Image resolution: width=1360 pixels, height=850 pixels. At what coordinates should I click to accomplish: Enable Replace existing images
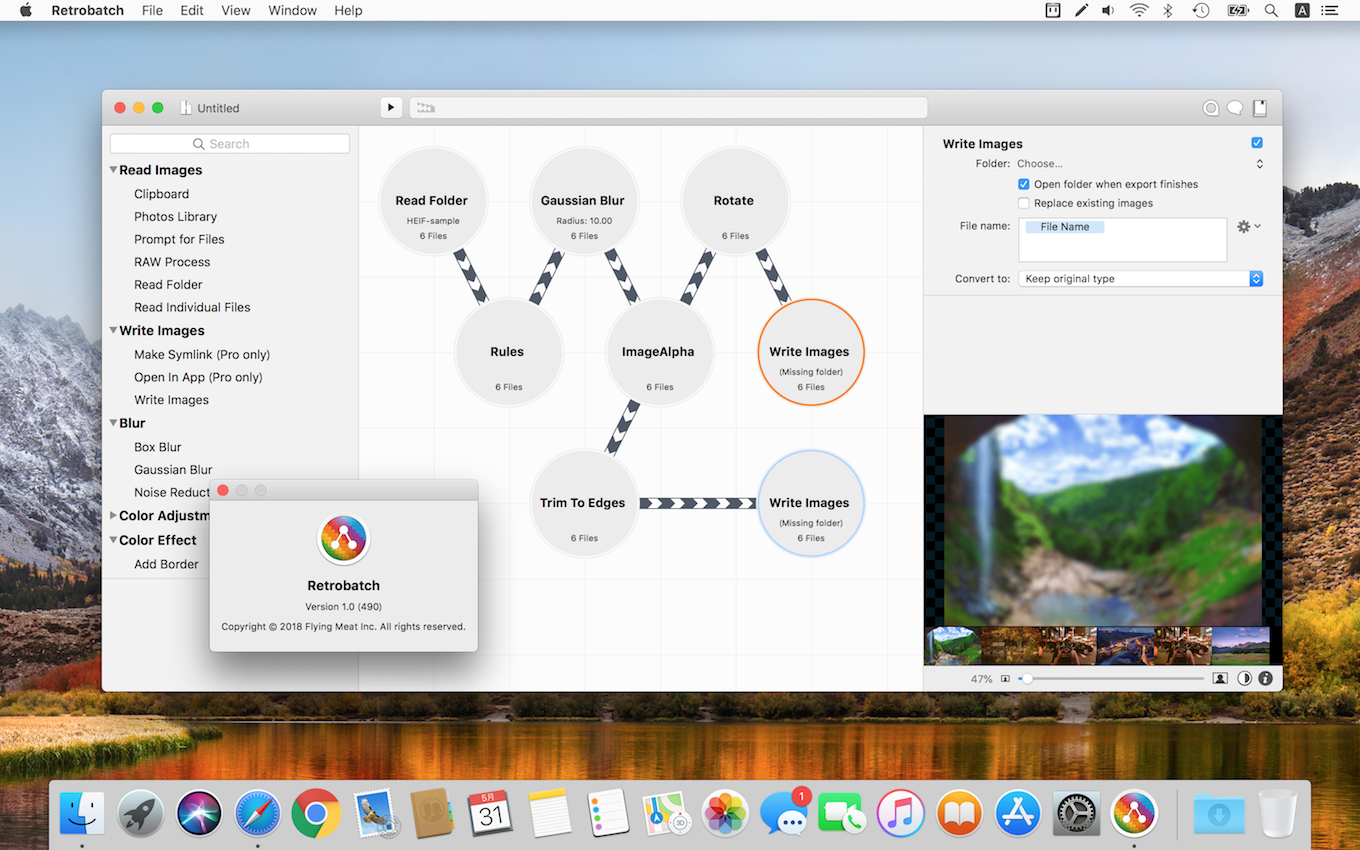pos(1023,203)
